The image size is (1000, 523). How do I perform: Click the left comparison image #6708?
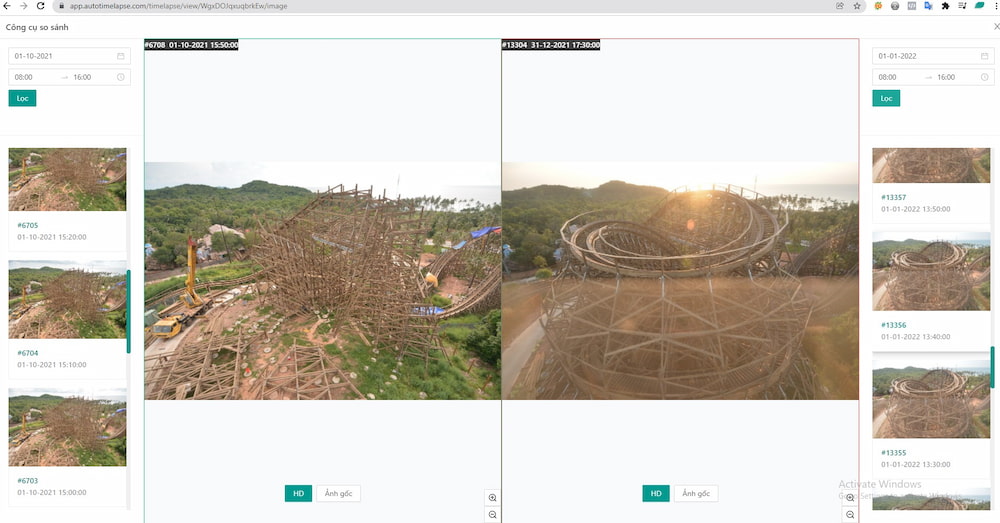click(x=323, y=281)
